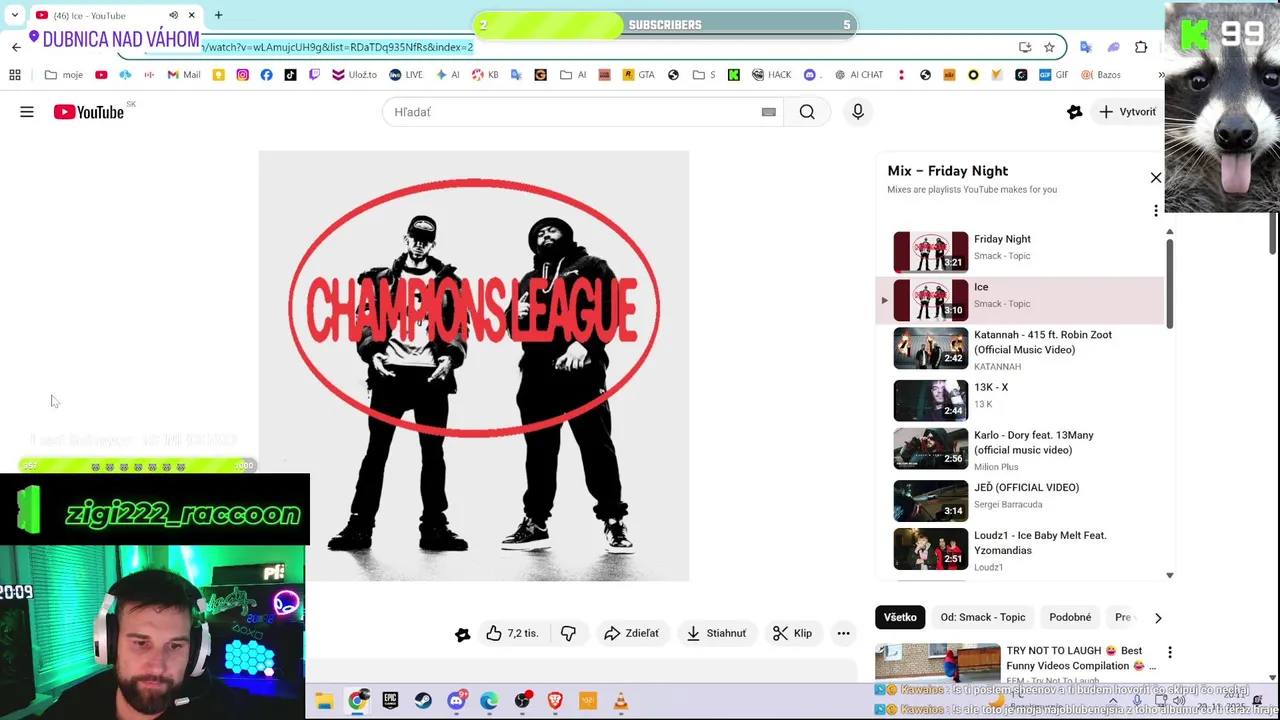Screen dimensions: 1280x720
Task: Close the Mix – Friday Night playlist panel
Action: pyautogui.click(x=1156, y=178)
